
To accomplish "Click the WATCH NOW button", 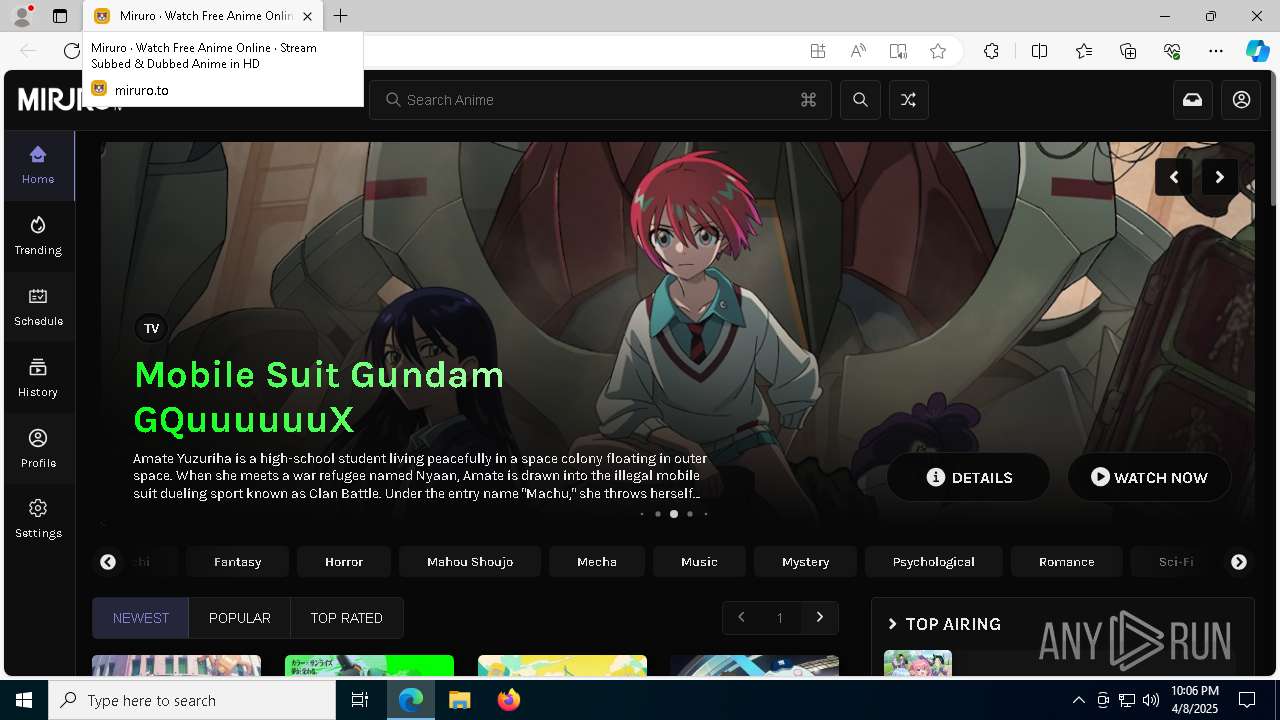I will click(1149, 478).
